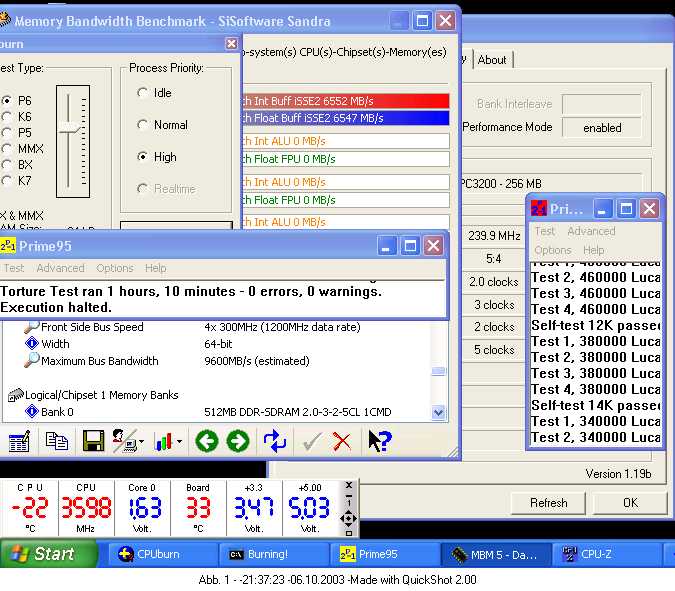Open dropdown arrow next to chart icon
This screenshot has height=591, width=675.
[x=179, y=442]
